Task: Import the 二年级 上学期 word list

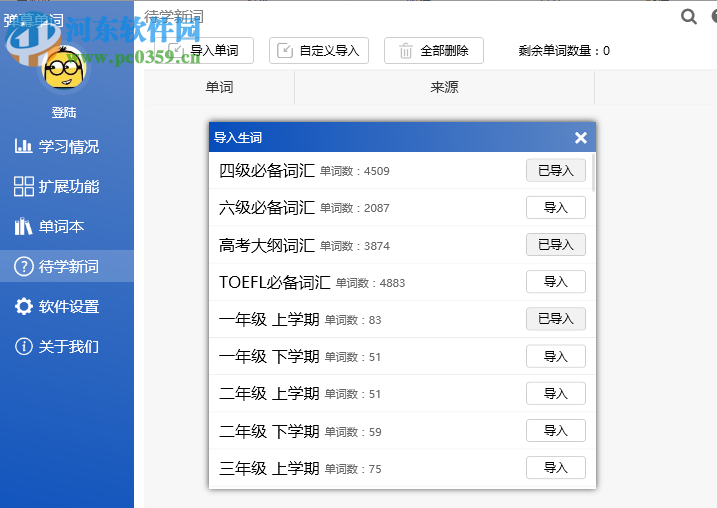Action: pyautogui.click(x=556, y=393)
